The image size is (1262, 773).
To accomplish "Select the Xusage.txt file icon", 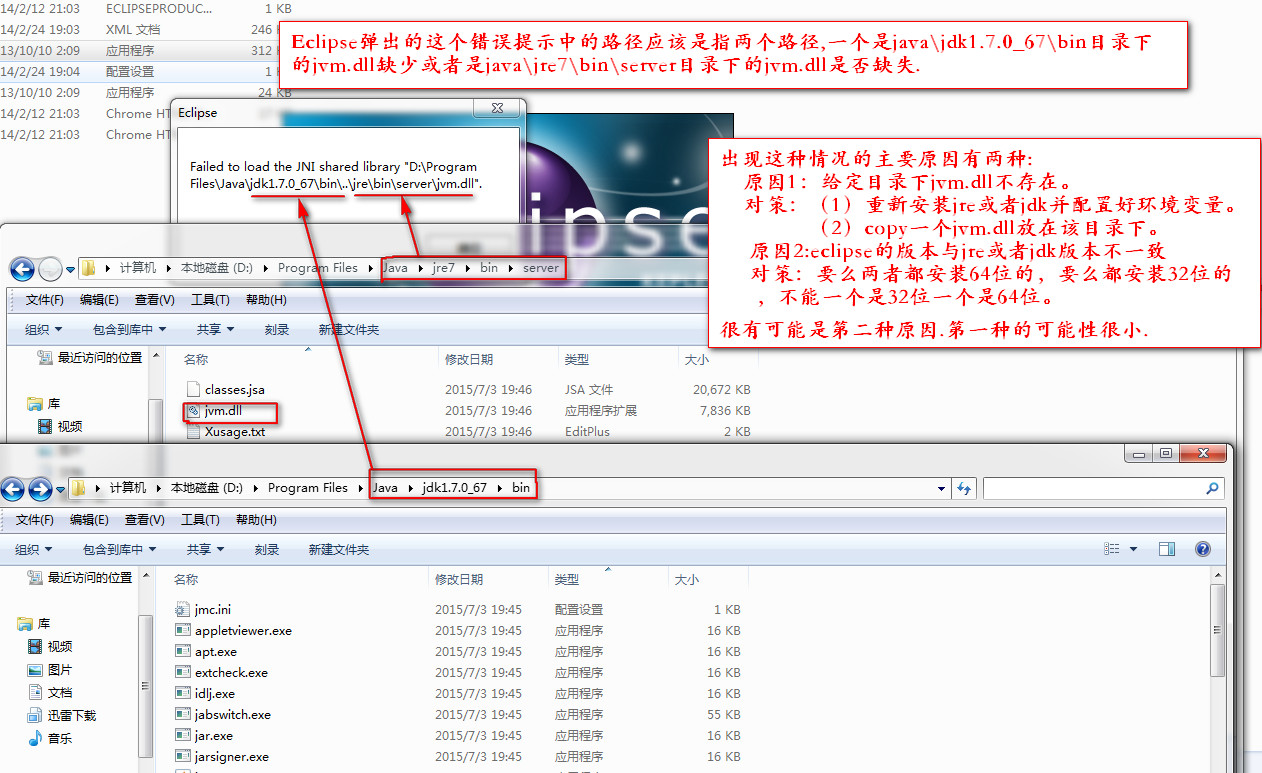I will pos(194,432).
